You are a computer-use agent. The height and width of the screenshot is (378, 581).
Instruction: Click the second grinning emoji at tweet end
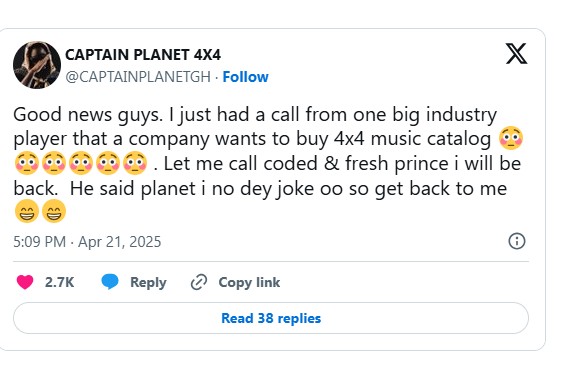tap(54, 211)
